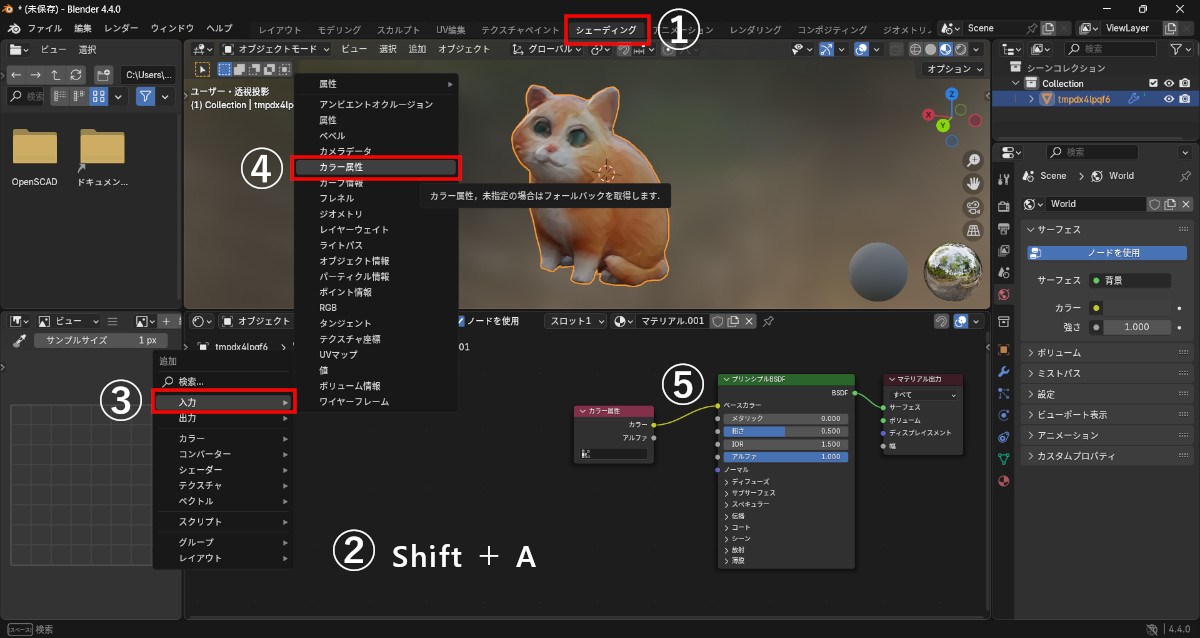Switch perspective/orthographic with grid gizmo

point(973,230)
